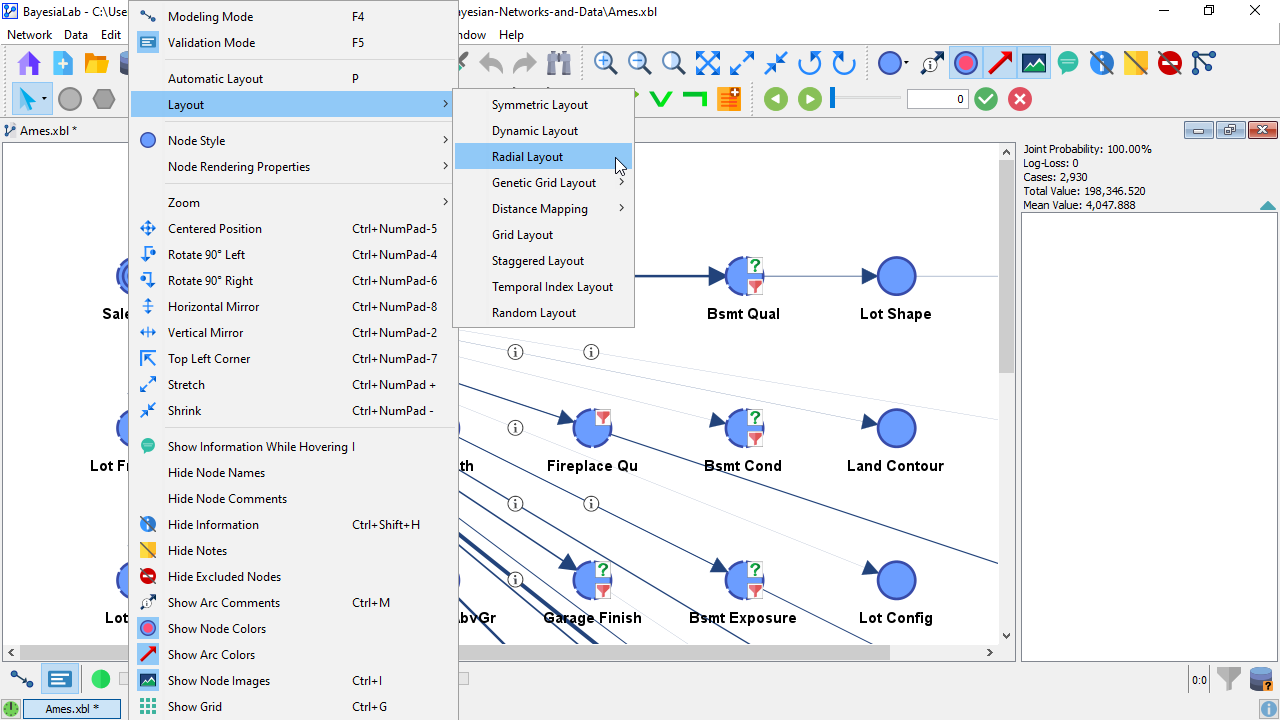The image size is (1280, 720).
Task: Click the numeric input field showing 0
Action: (937, 99)
